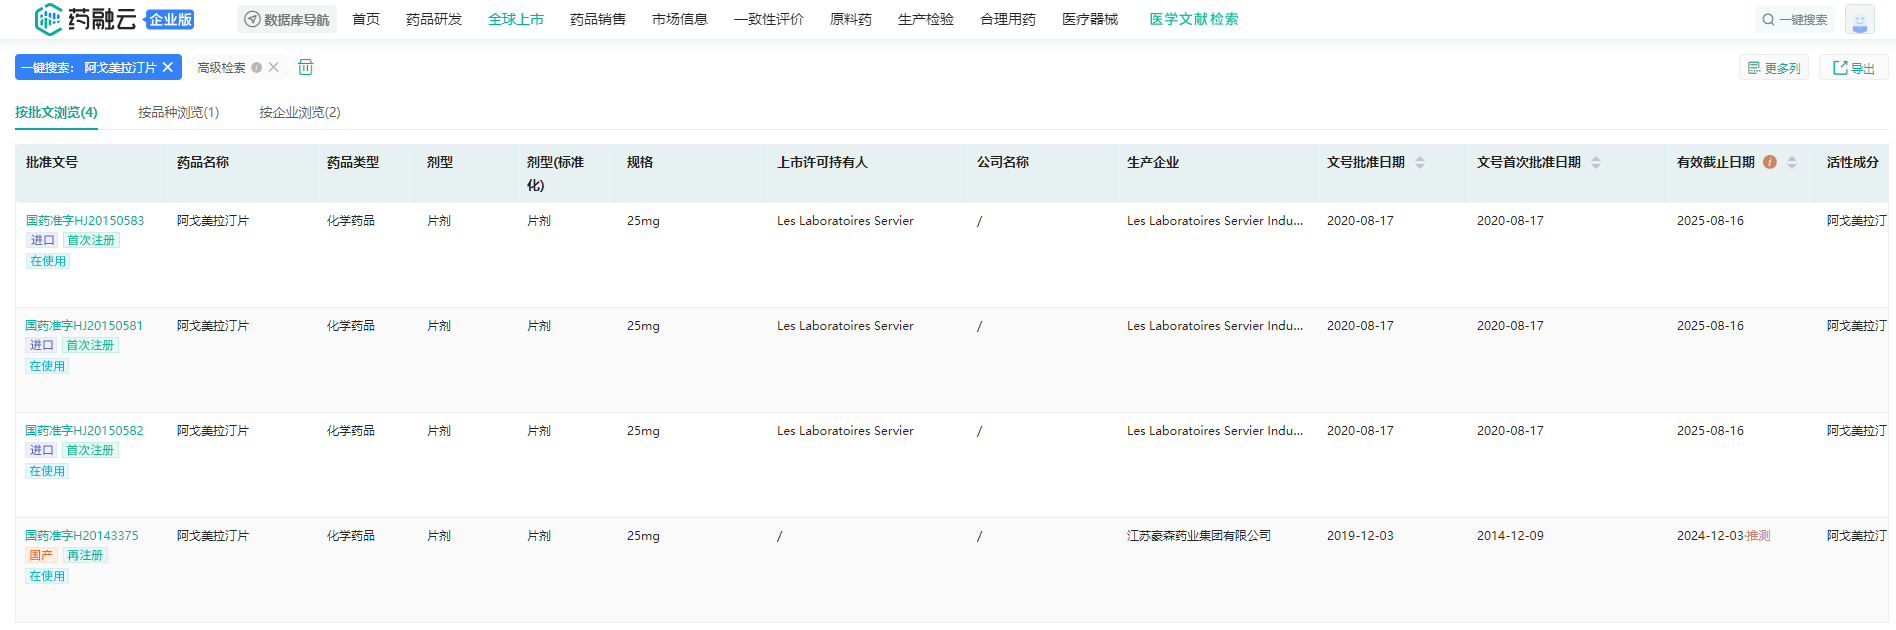The height and width of the screenshot is (630, 1896).
Task: Open approval number 国药准字HJ20150581
Action: click(x=85, y=326)
